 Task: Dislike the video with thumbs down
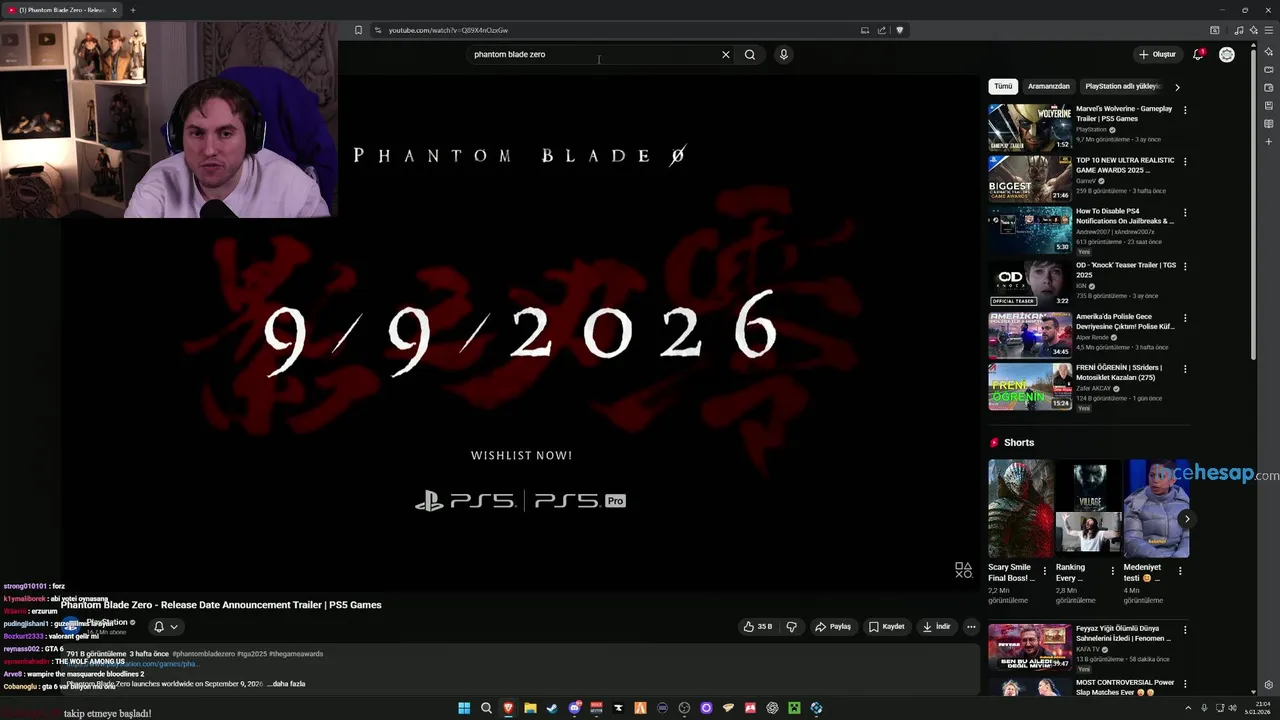tap(791, 627)
